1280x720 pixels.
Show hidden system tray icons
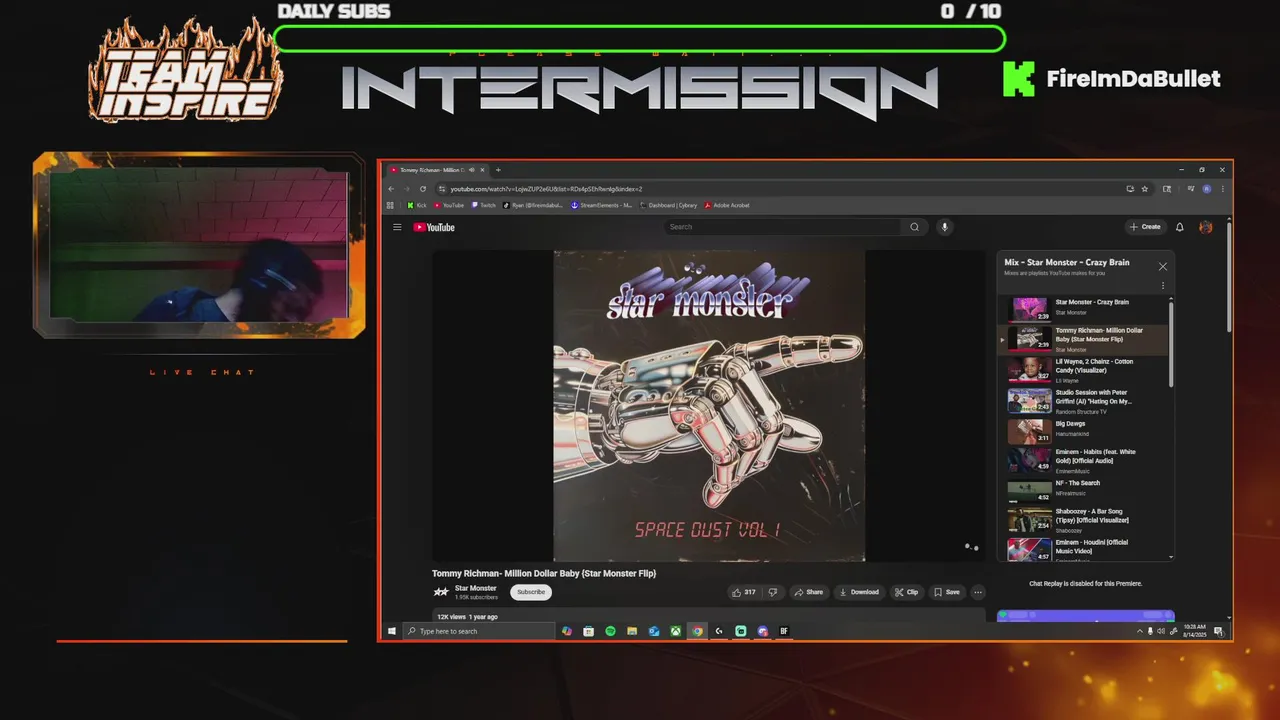1140,631
